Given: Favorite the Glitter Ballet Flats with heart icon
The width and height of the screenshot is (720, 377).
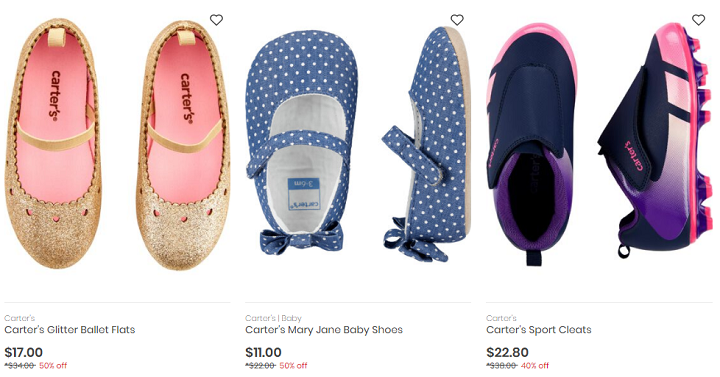Looking at the screenshot, I should coord(216,20).
